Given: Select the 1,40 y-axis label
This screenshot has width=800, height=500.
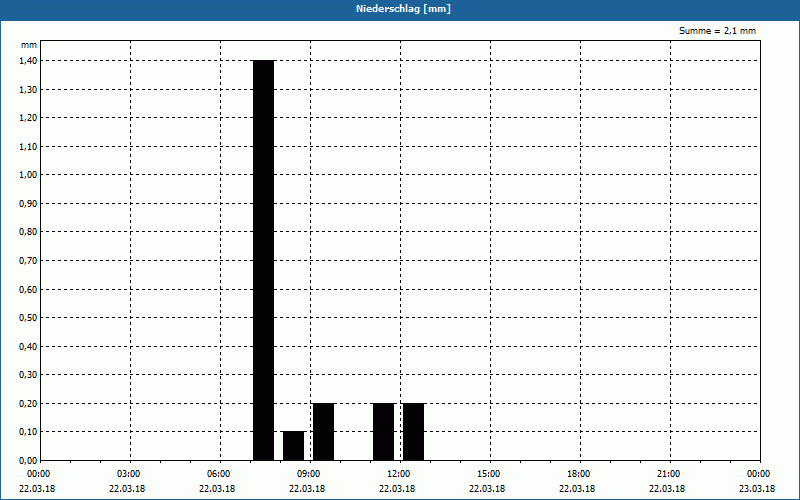Looking at the screenshot, I should pos(29,61).
